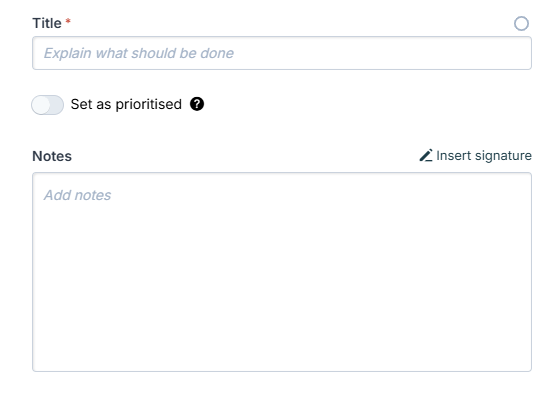The width and height of the screenshot is (550, 397).
Task: Click the pencil icon next to Insert signature
Action: 426,155
